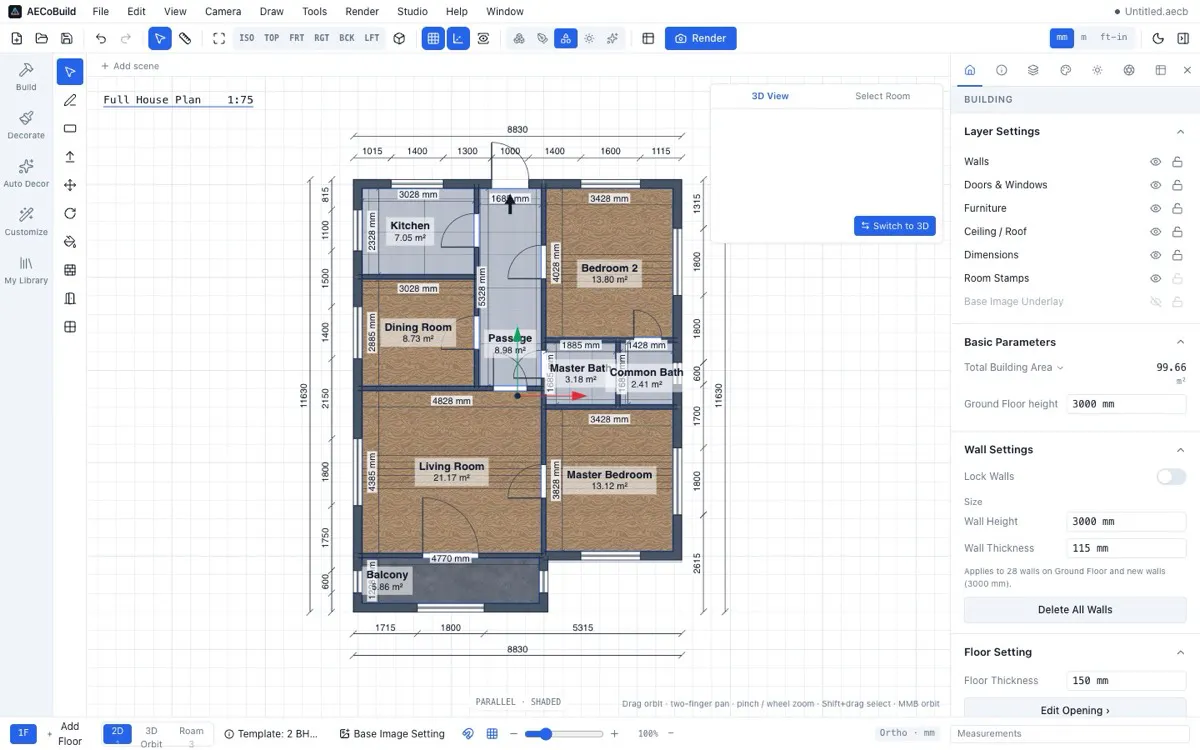Switch to the Select Room tab
This screenshot has width=1200, height=750.
click(x=882, y=96)
